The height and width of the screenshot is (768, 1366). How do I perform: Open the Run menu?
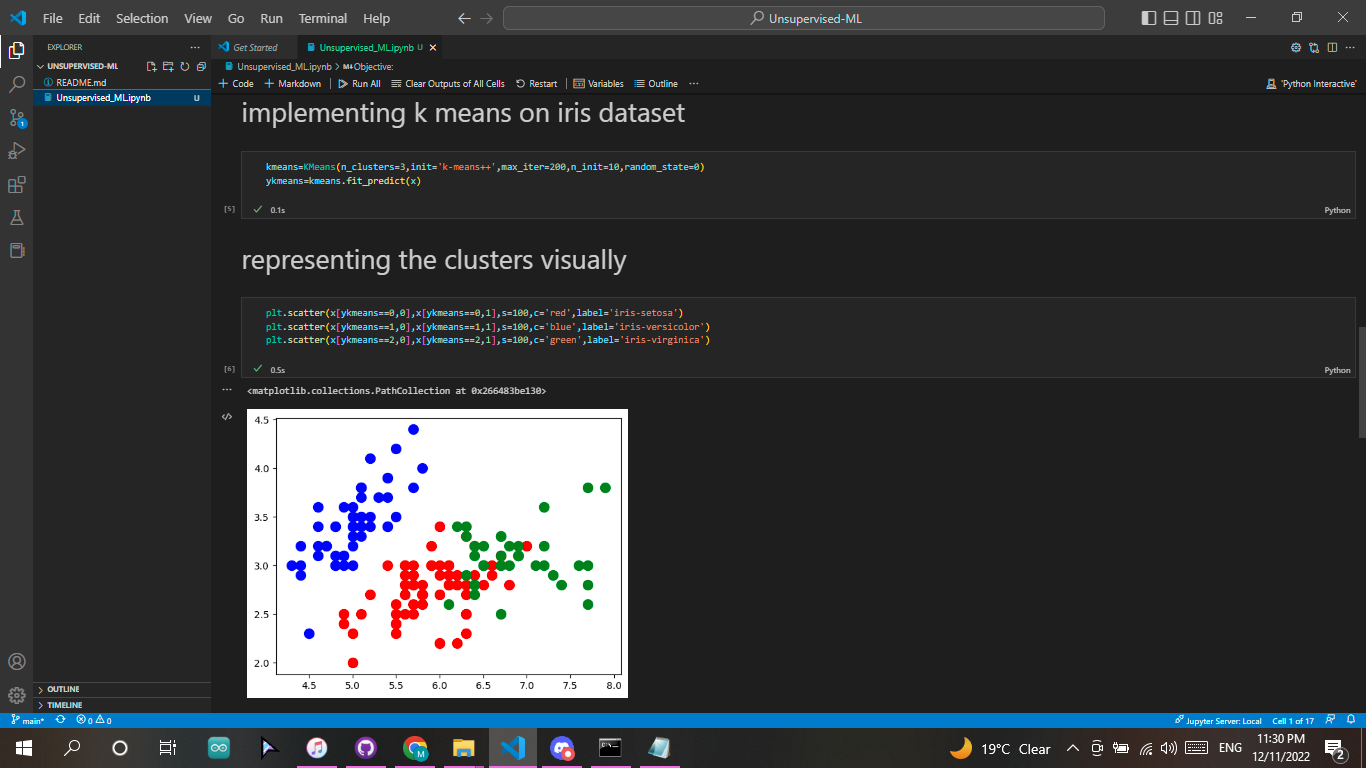[x=271, y=18]
